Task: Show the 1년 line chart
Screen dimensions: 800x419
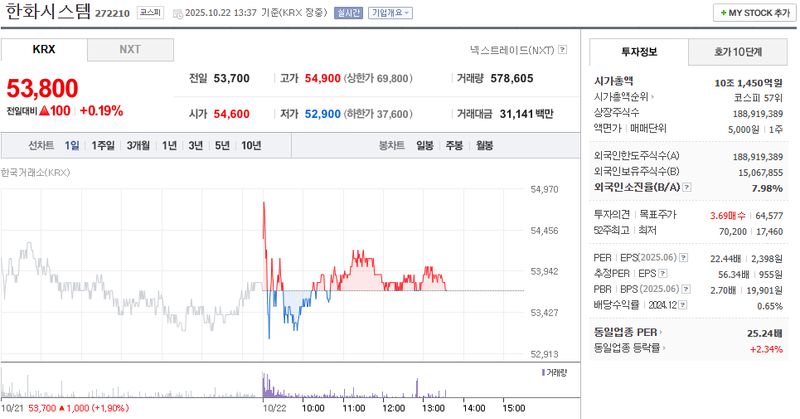Action: [169, 145]
